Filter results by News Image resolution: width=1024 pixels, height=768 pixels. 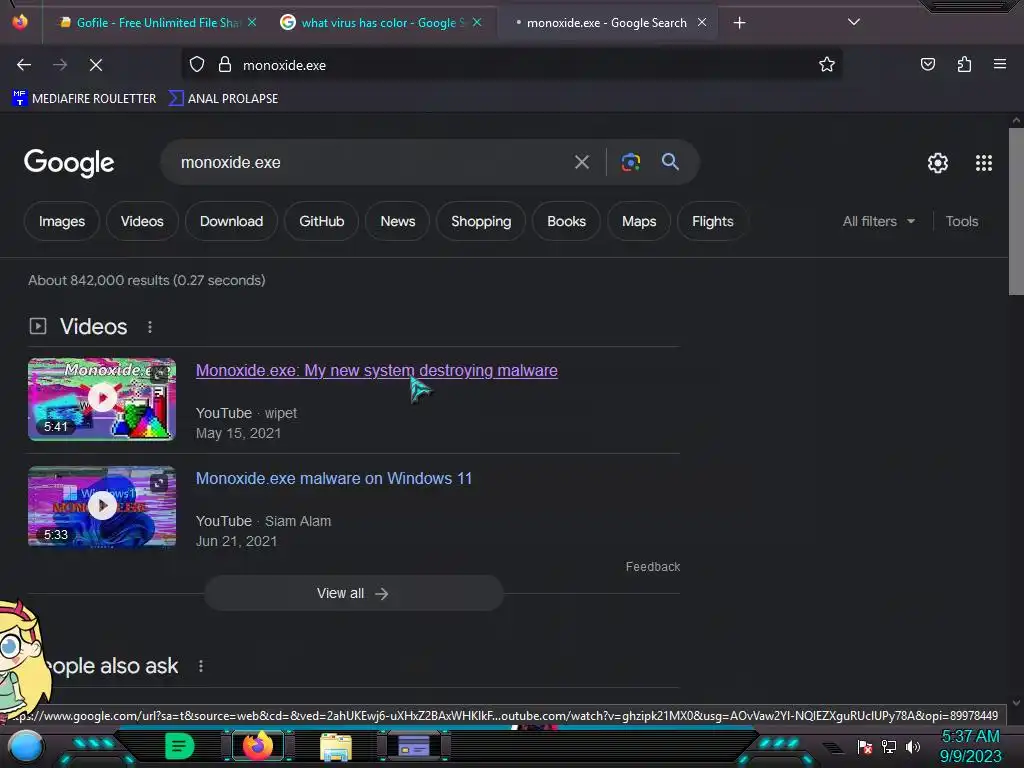click(x=398, y=221)
